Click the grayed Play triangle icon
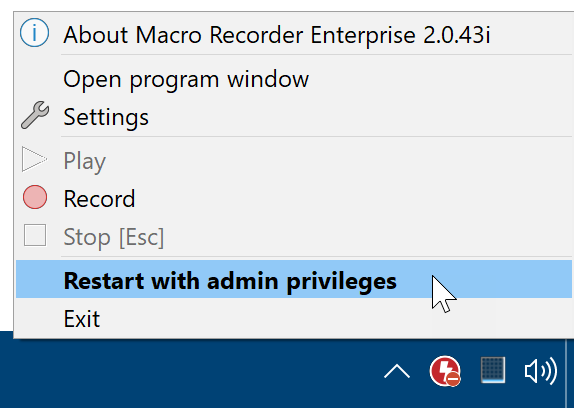Viewport: 574px width, 408px height. tap(34, 159)
